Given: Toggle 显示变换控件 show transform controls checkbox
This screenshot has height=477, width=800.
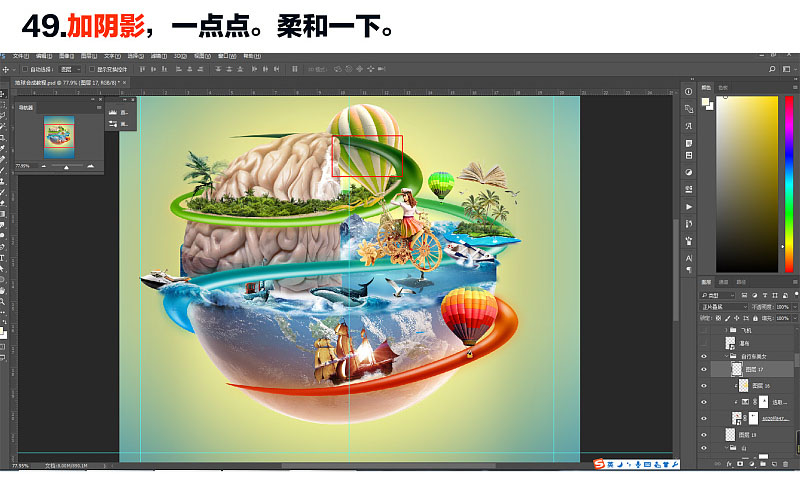Looking at the screenshot, I should tap(92, 69).
